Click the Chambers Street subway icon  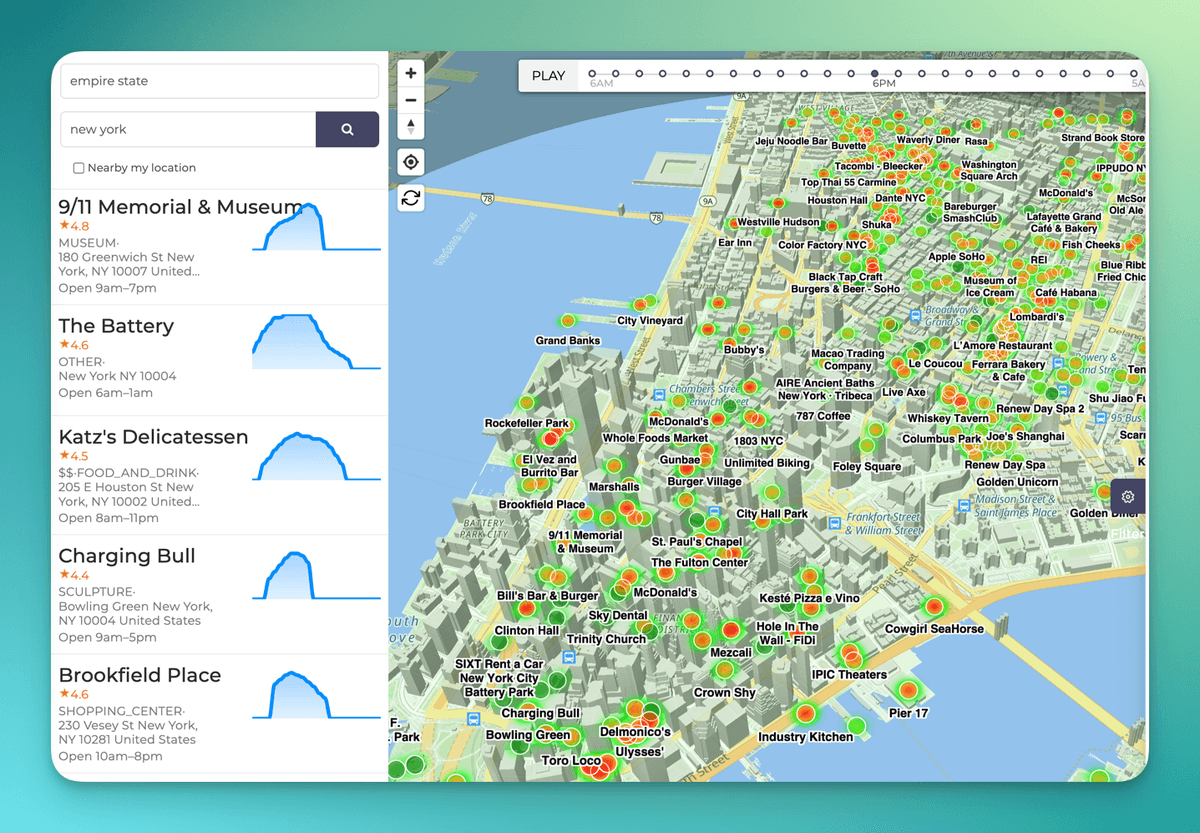(660, 396)
